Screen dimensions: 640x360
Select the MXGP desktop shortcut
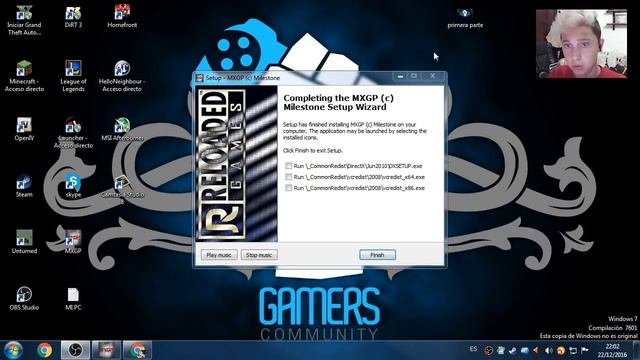point(73,242)
